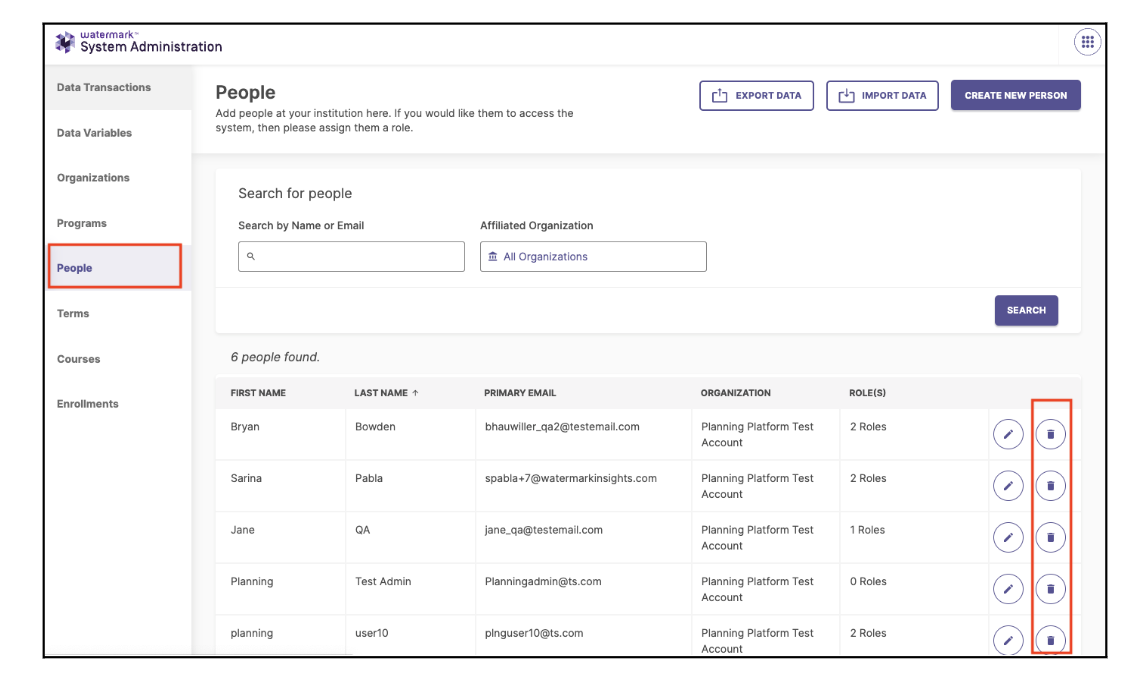Delete Sarina Pabla using the trash icon
Image resolution: width=1138 pixels, height=674 pixels.
[x=1050, y=486]
